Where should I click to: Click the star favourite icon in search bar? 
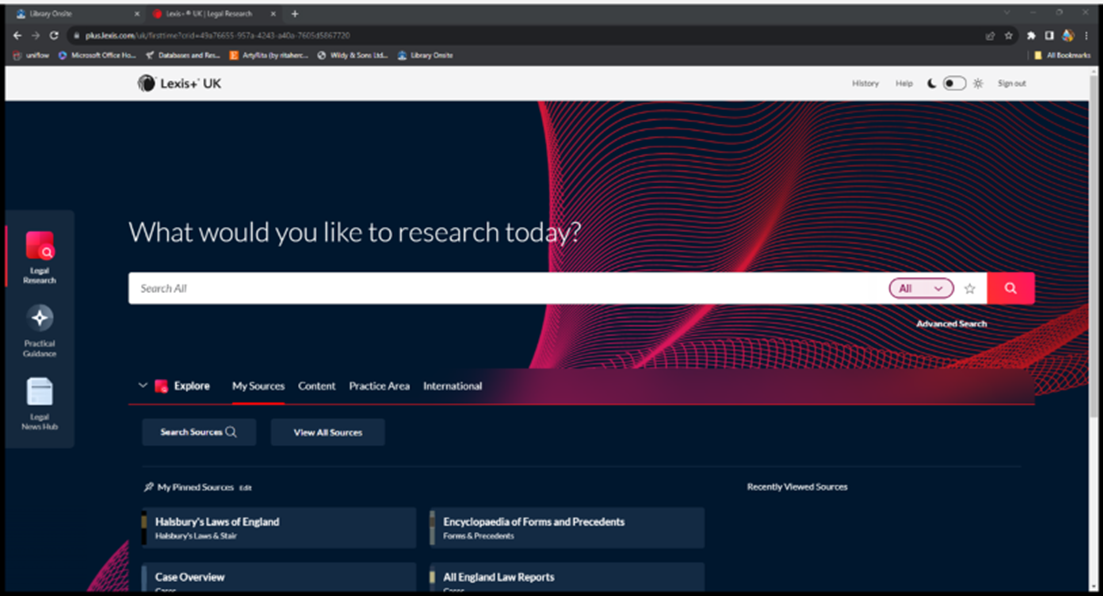970,289
